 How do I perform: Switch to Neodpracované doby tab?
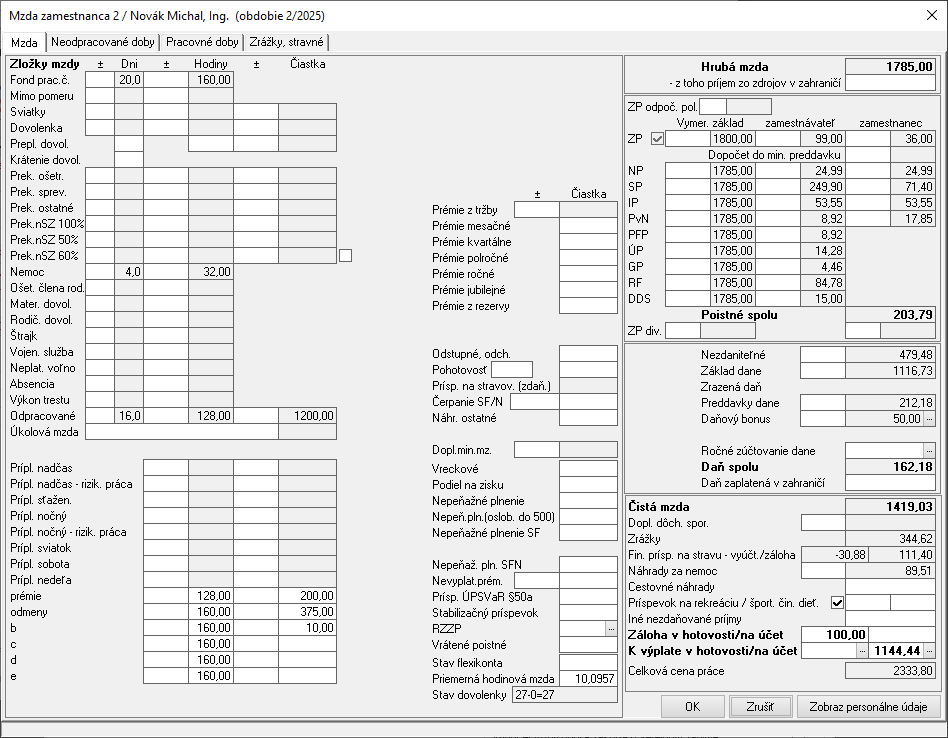(103, 42)
